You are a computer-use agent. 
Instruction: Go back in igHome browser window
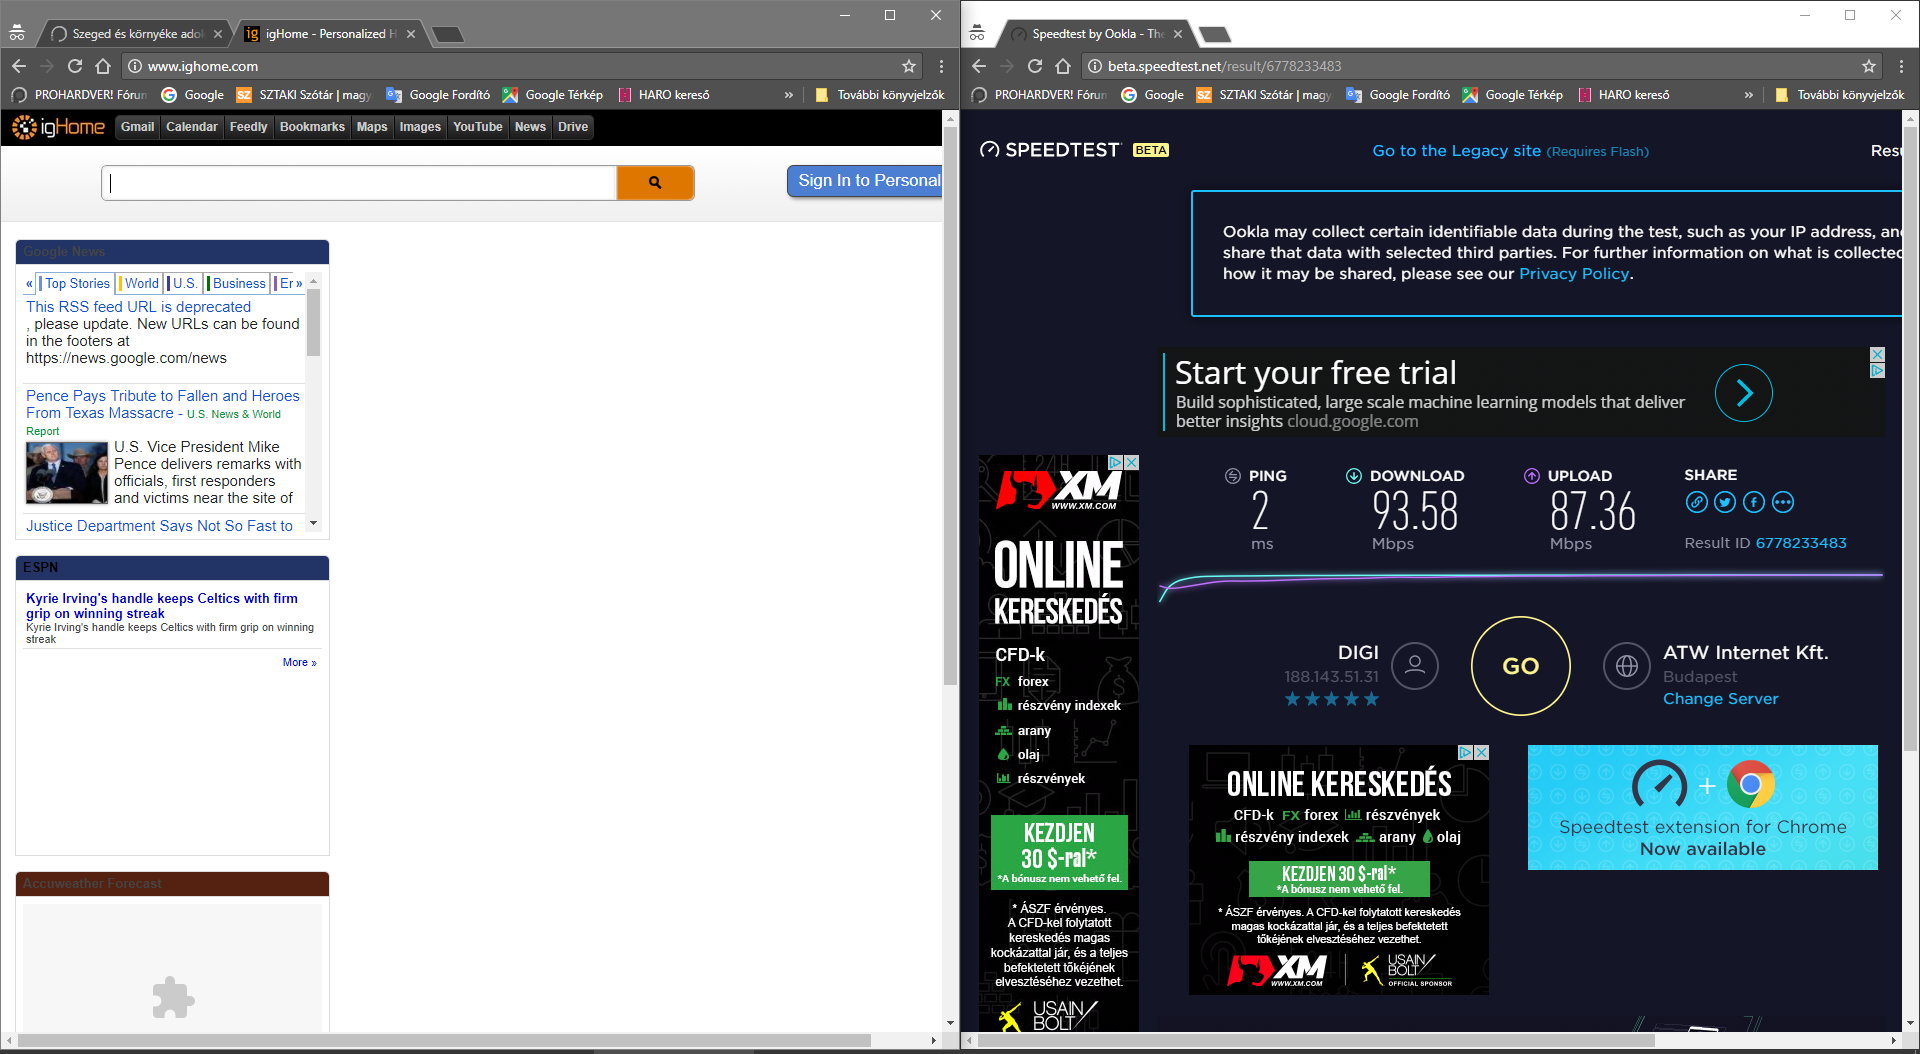coord(19,66)
